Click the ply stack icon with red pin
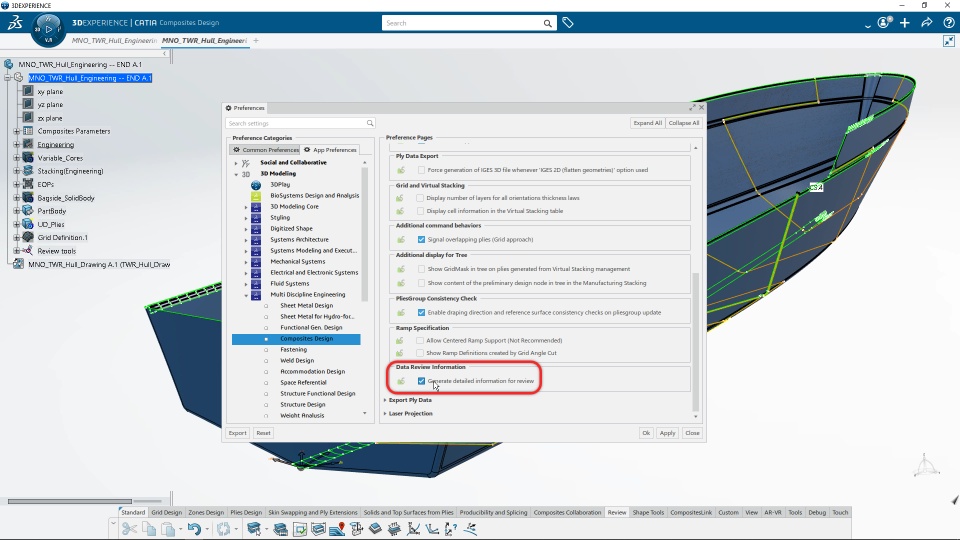The height and width of the screenshot is (540, 960). pyautogui.click(x=337, y=528)
